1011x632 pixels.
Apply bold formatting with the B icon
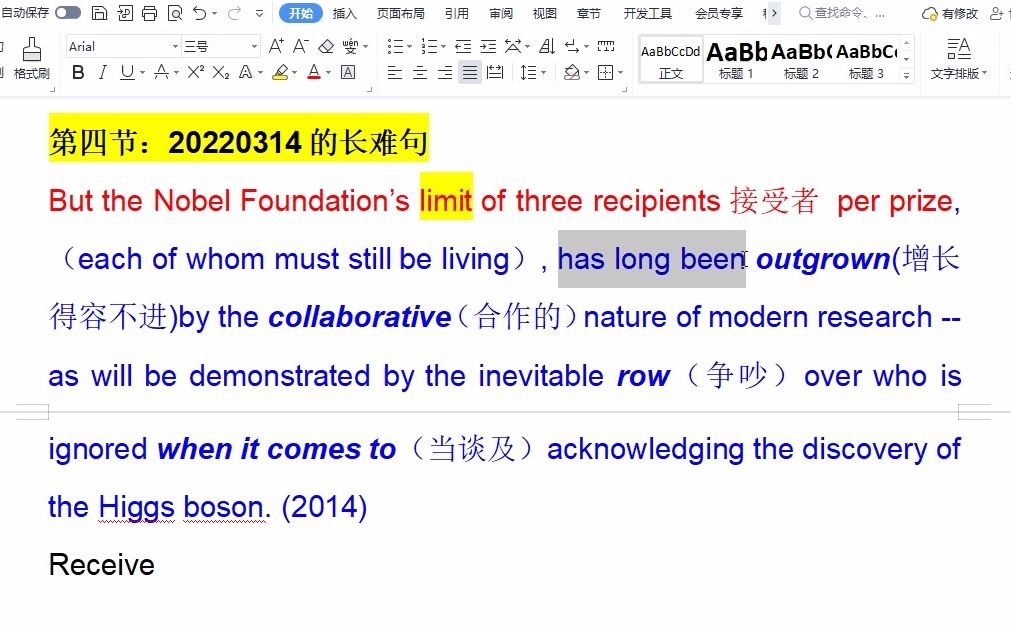click(77, 71)
